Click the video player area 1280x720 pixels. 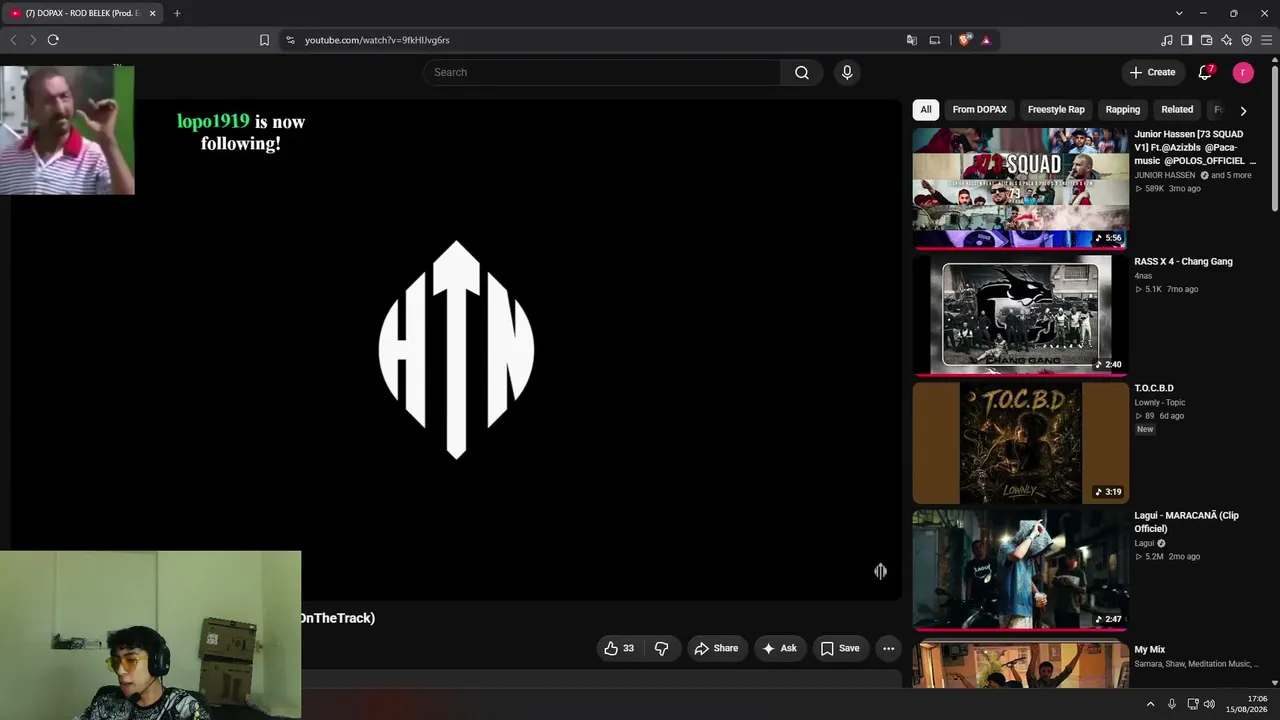[456, 350]
